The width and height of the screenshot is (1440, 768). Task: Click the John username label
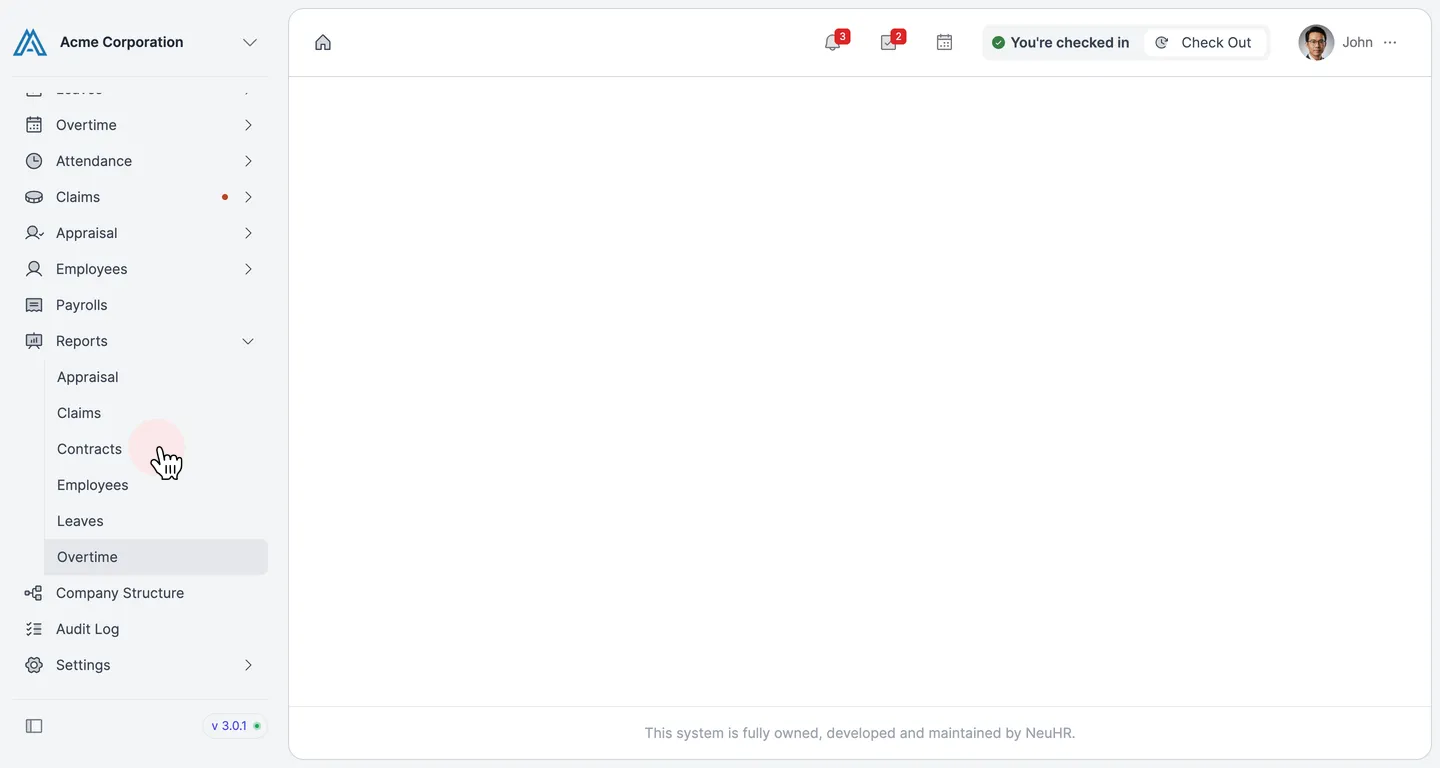[x=1357, y=42]
